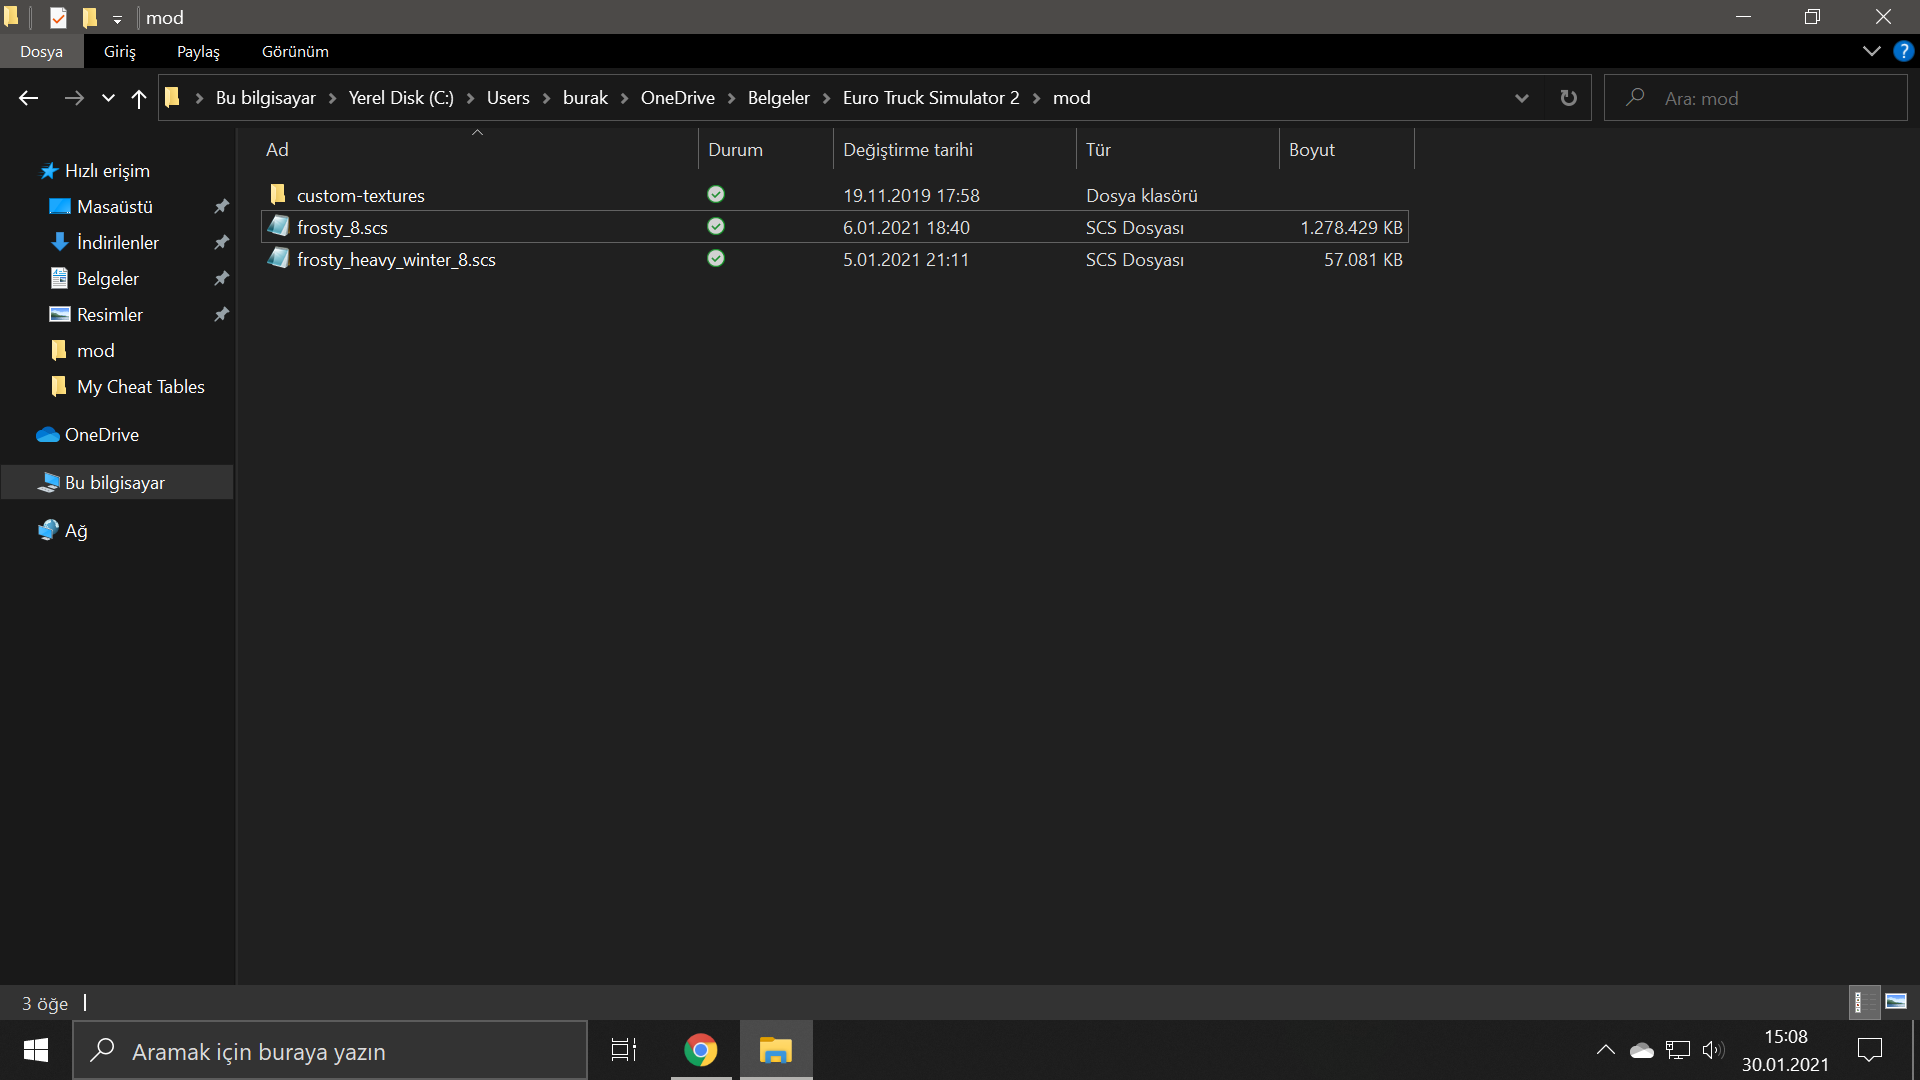Click the OneDrive cloud tray icon
Image resolution: width=1920 pixels, height=1080 pixels.
click(1641, 1050)
